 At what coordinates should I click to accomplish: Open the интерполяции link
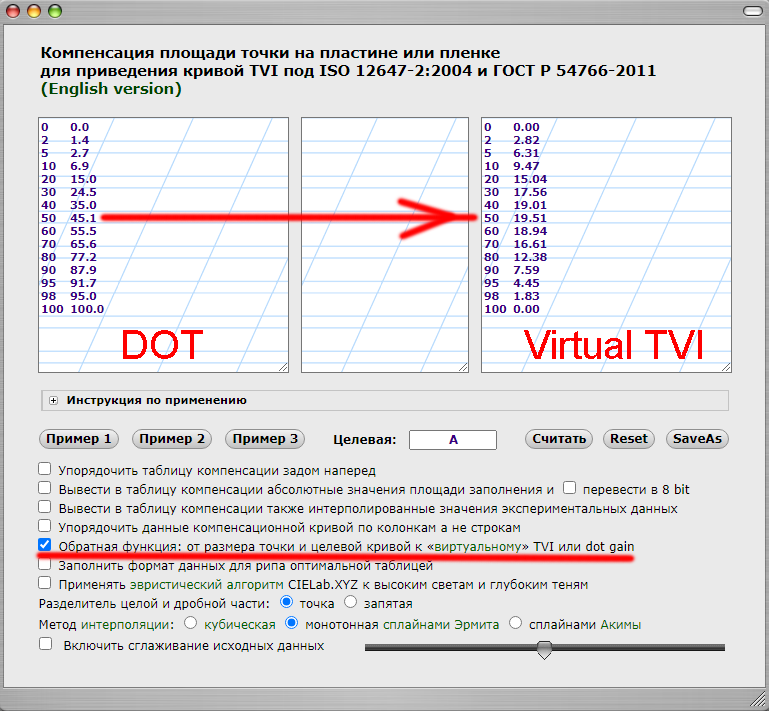tap(127, 625)
